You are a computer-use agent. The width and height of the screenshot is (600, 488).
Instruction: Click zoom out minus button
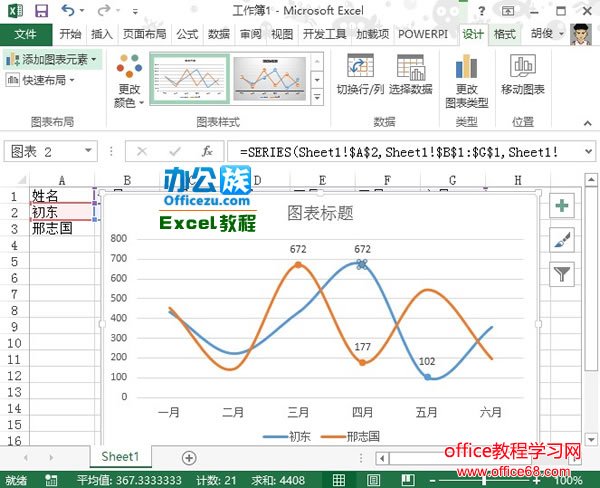pos(432,480)
